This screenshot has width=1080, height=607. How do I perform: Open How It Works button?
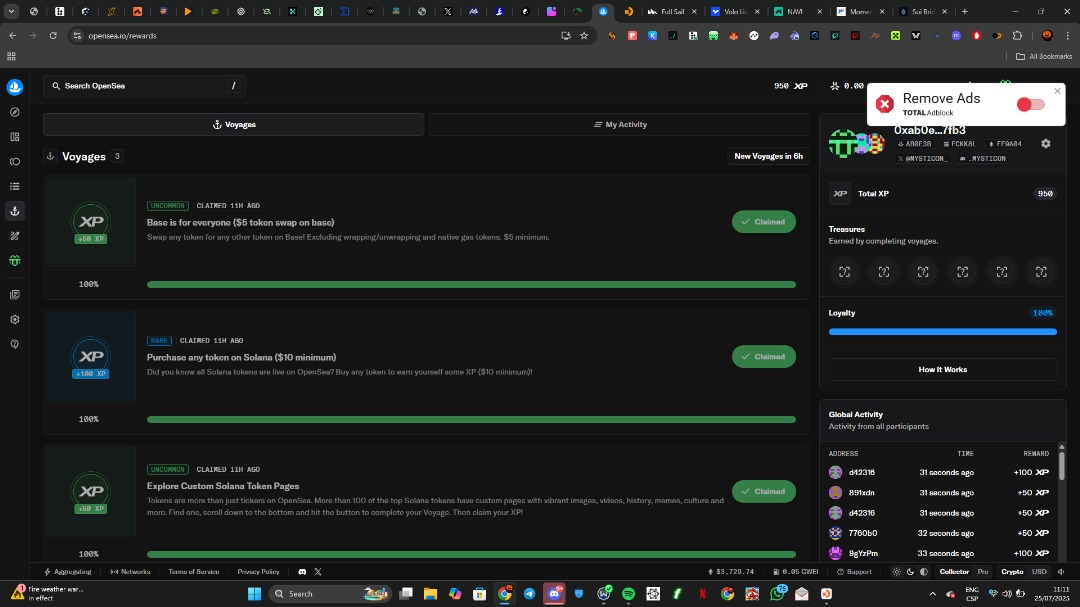point(942,369)
